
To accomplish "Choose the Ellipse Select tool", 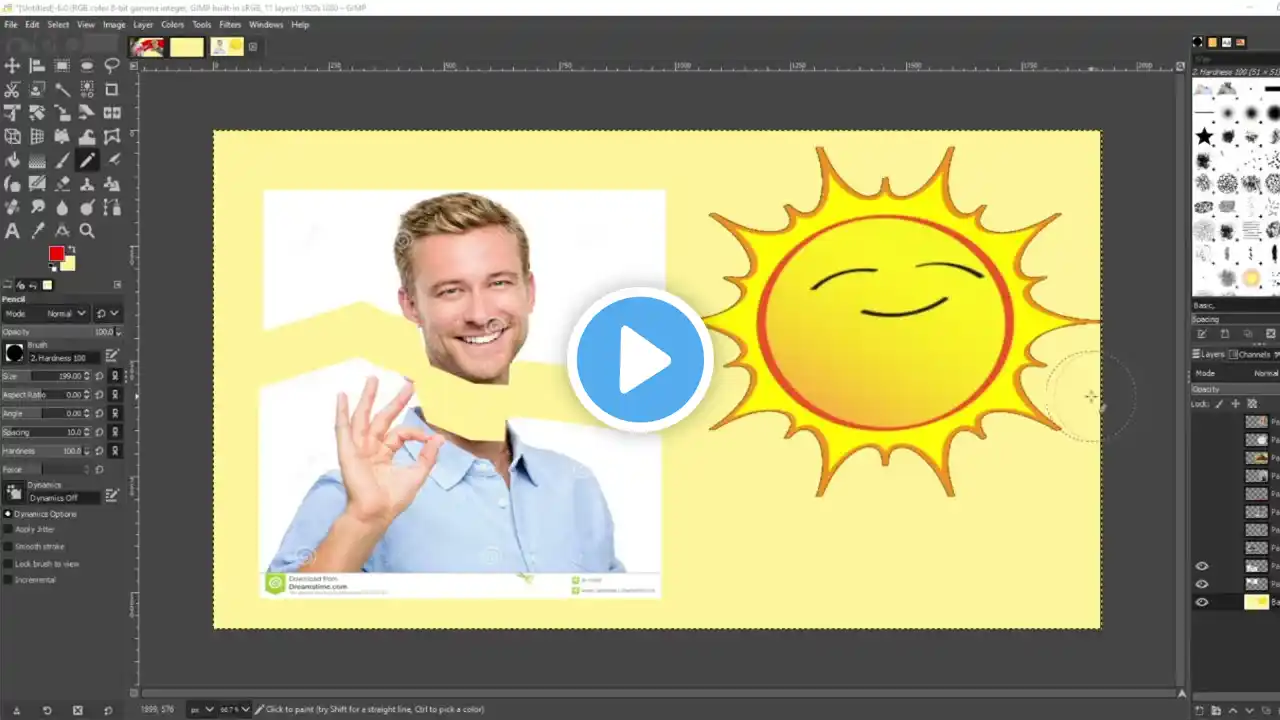I will [87, 66].
